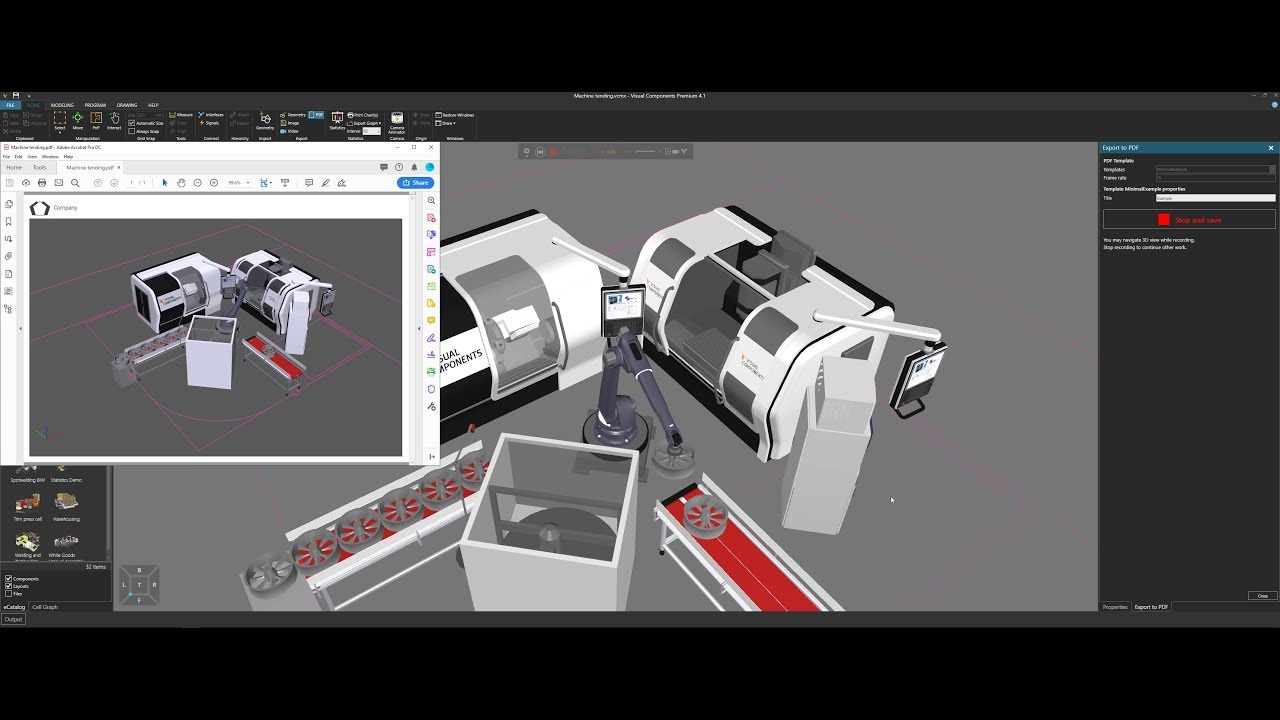Open the Signals connect tool
The width and height of the screenshot is (1280, 720).
pyautogui.click(x=209, y=123)
